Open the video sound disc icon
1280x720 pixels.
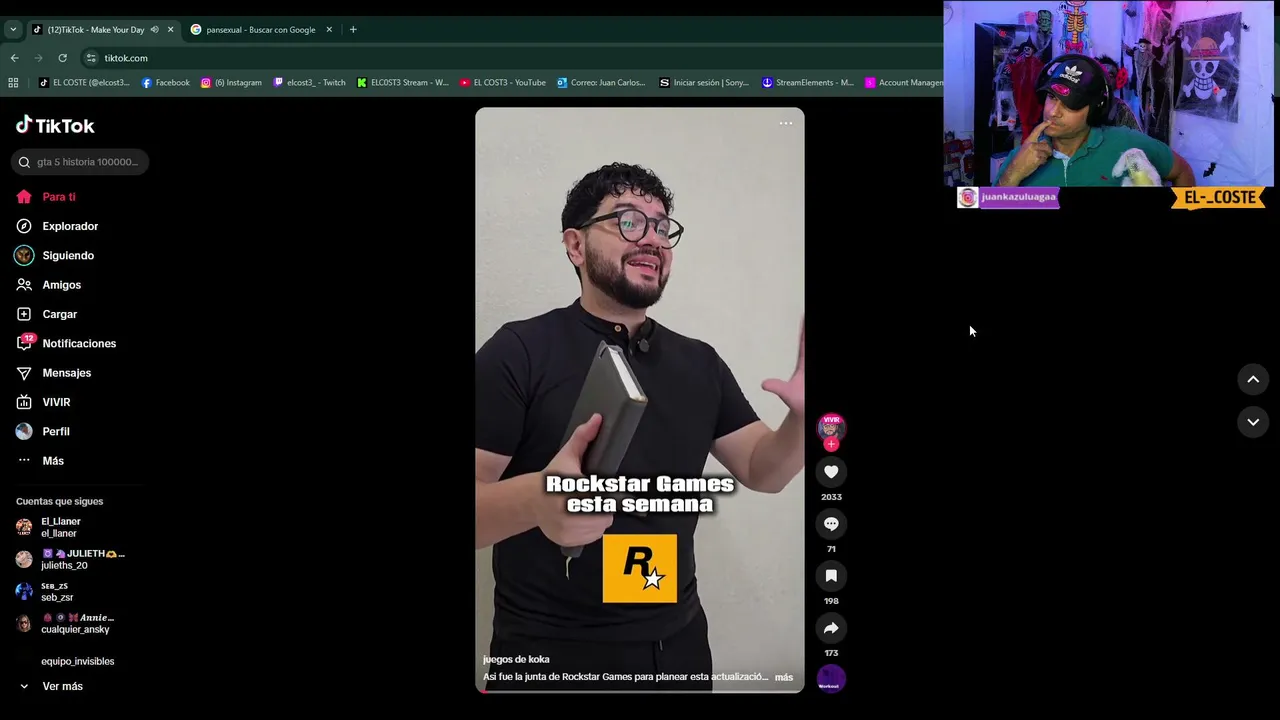831,679
